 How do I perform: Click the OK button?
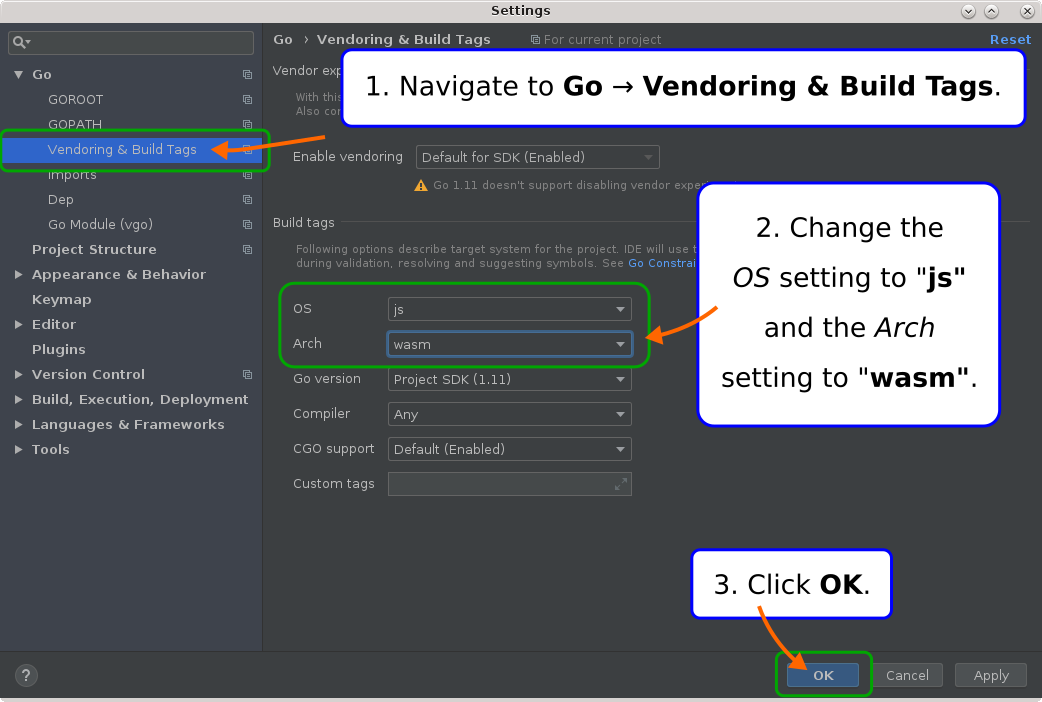[823, 675]
